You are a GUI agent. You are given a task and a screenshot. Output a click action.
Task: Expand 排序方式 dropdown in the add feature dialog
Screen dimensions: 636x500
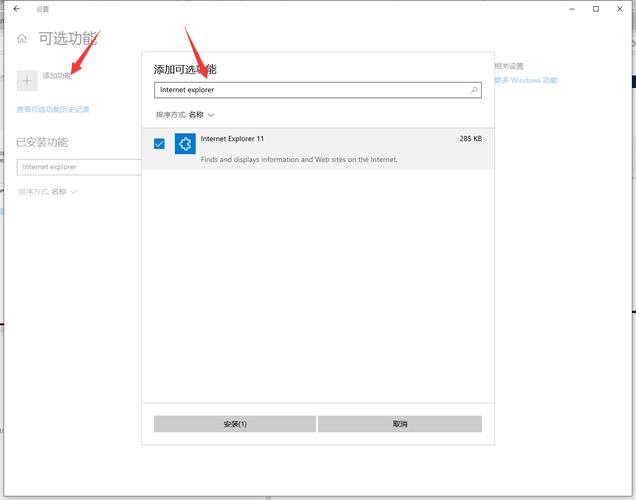pos(185,115)
